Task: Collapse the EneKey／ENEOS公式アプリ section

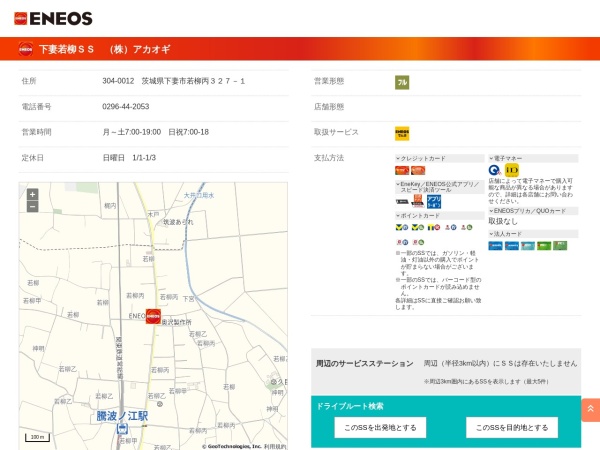Action: (439, 187)
